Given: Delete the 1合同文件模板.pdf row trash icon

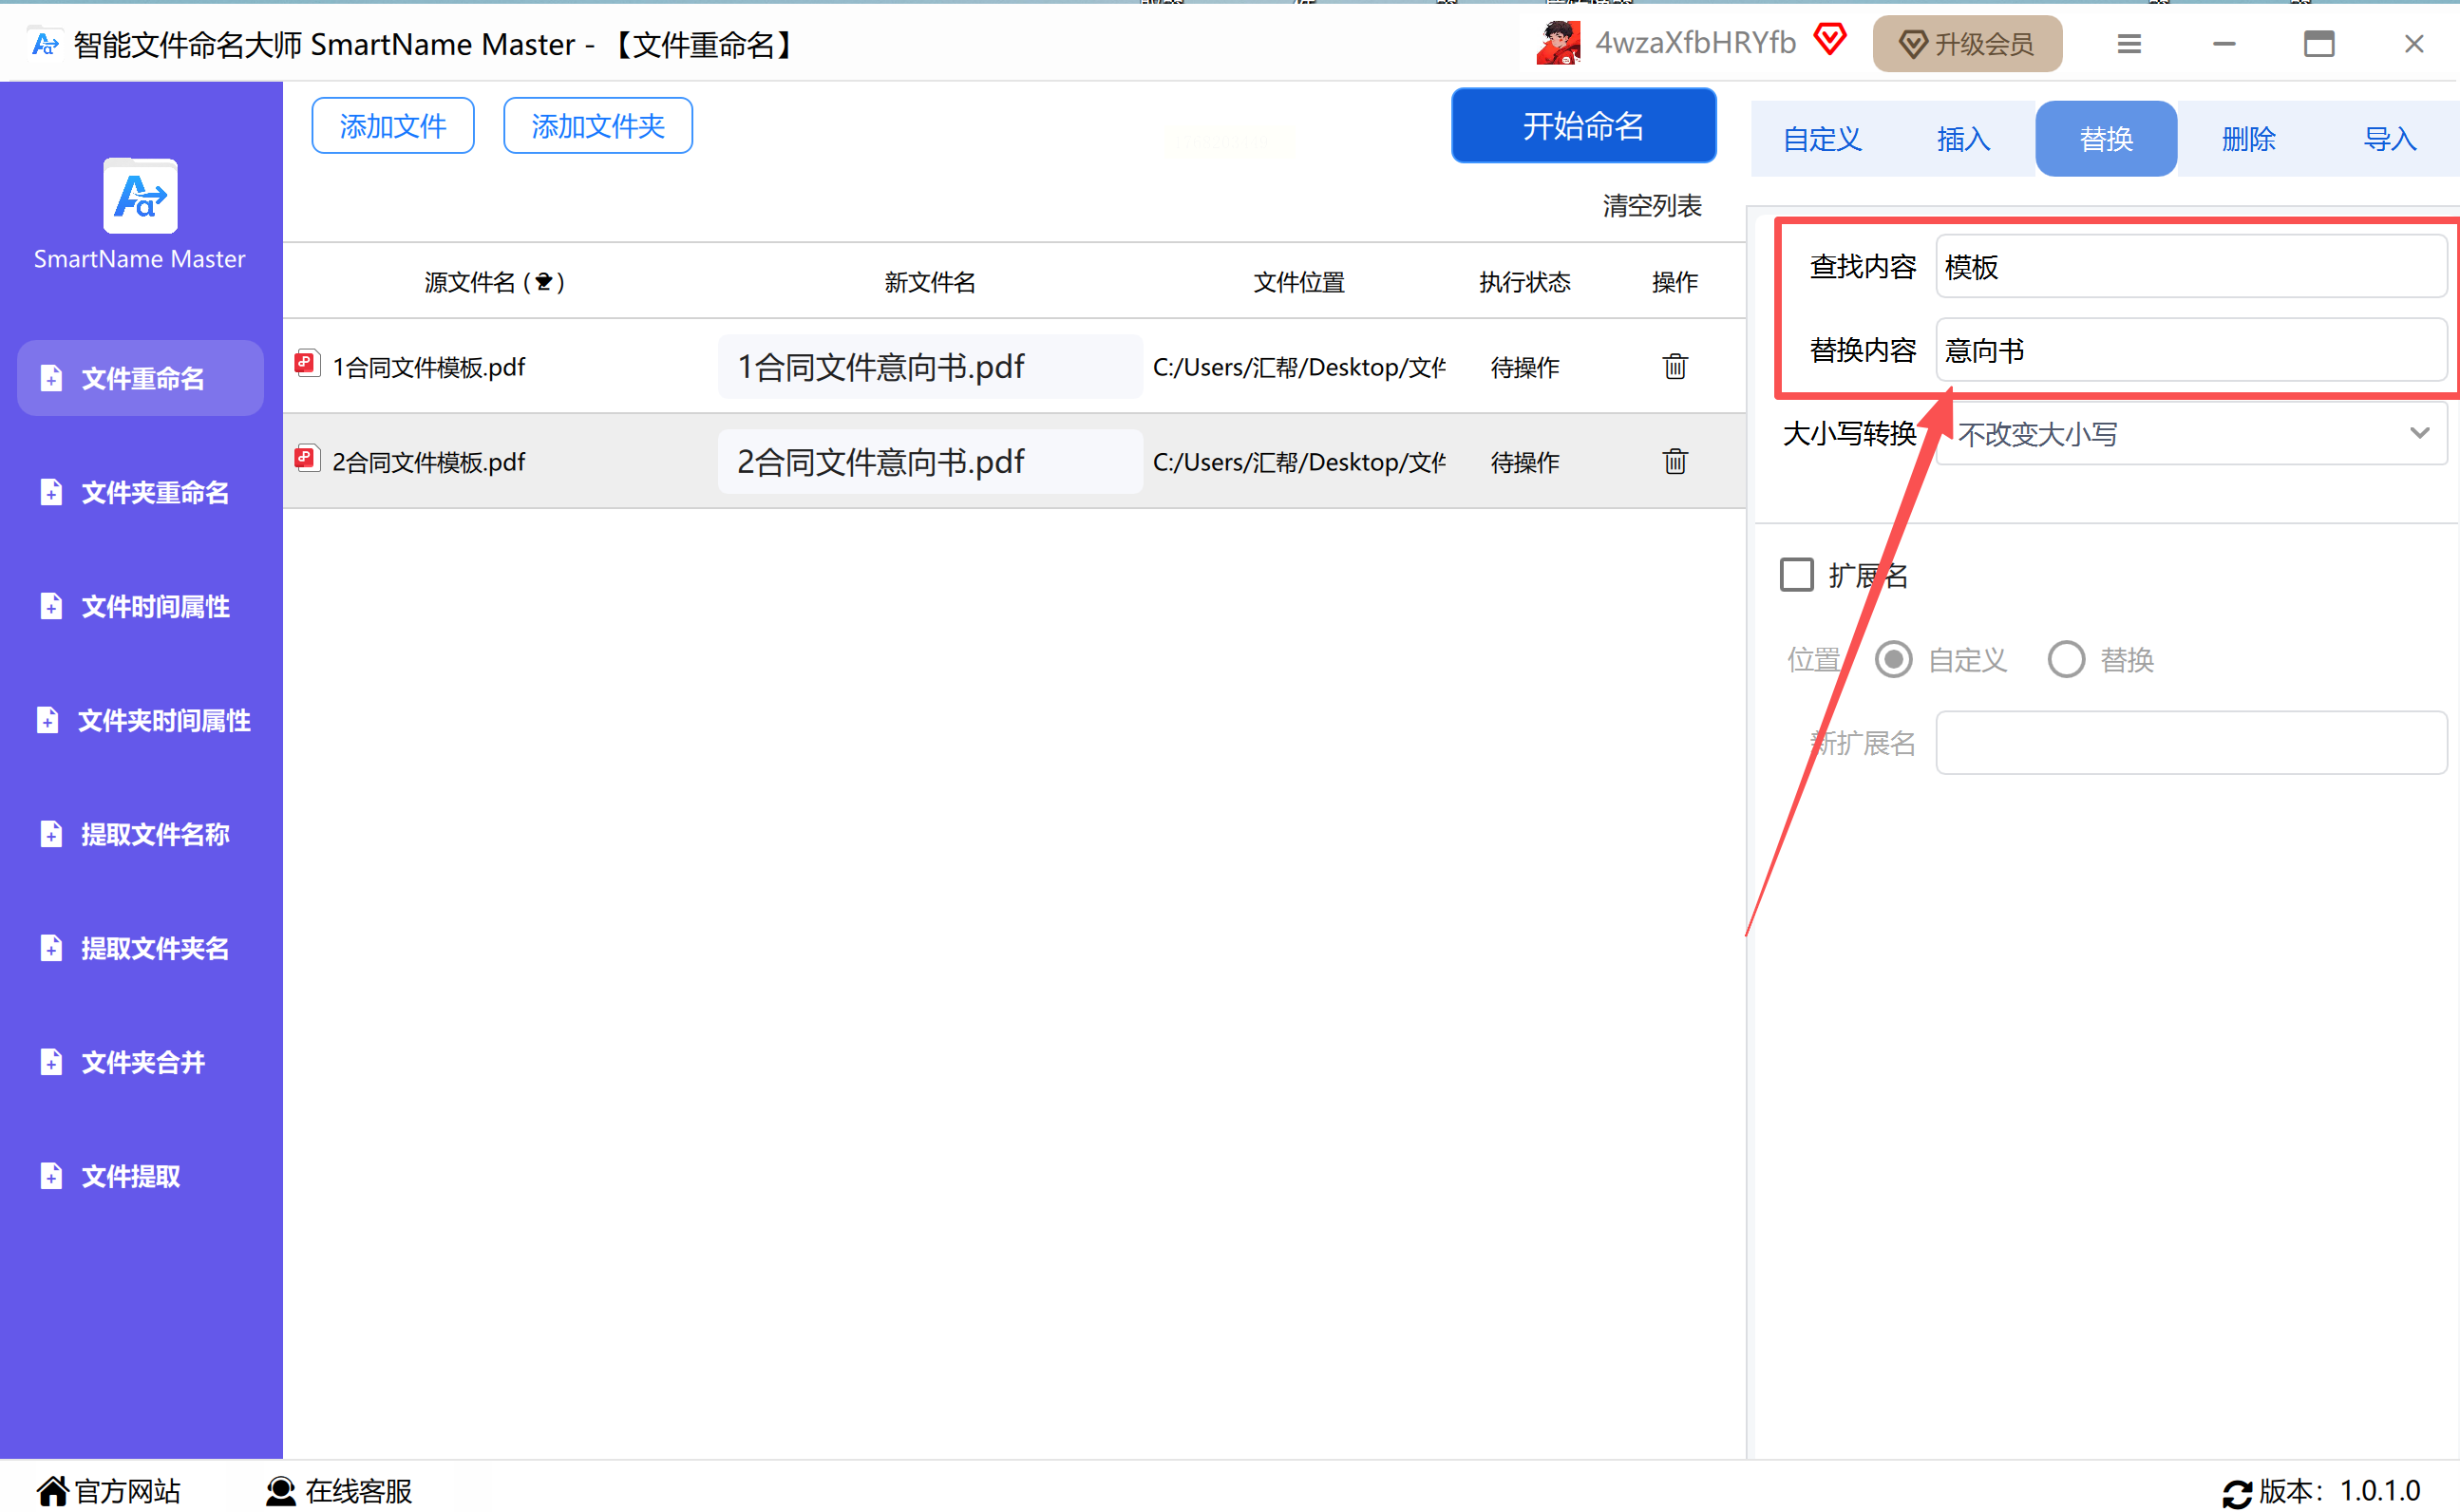Looking at the screenshot, I should click(1675, 366).
